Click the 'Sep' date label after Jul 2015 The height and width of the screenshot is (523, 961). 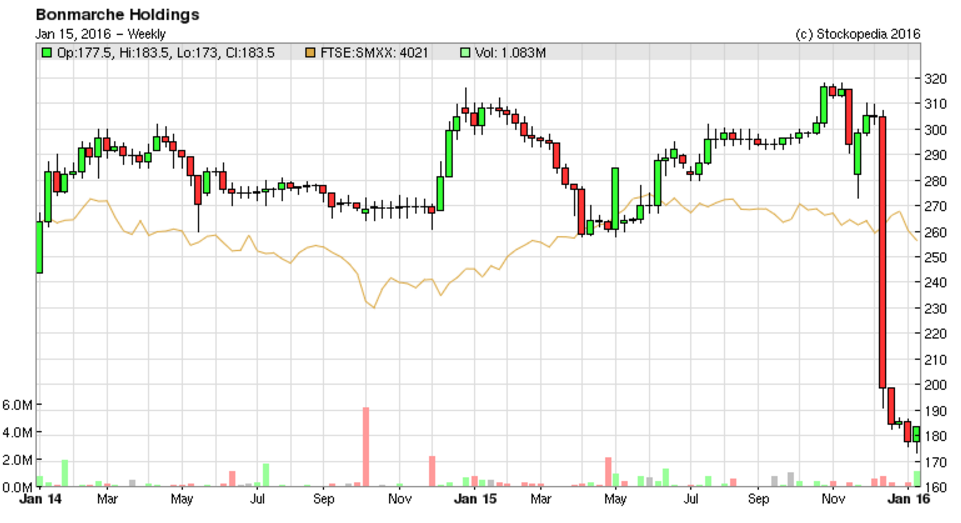(758, 499)
